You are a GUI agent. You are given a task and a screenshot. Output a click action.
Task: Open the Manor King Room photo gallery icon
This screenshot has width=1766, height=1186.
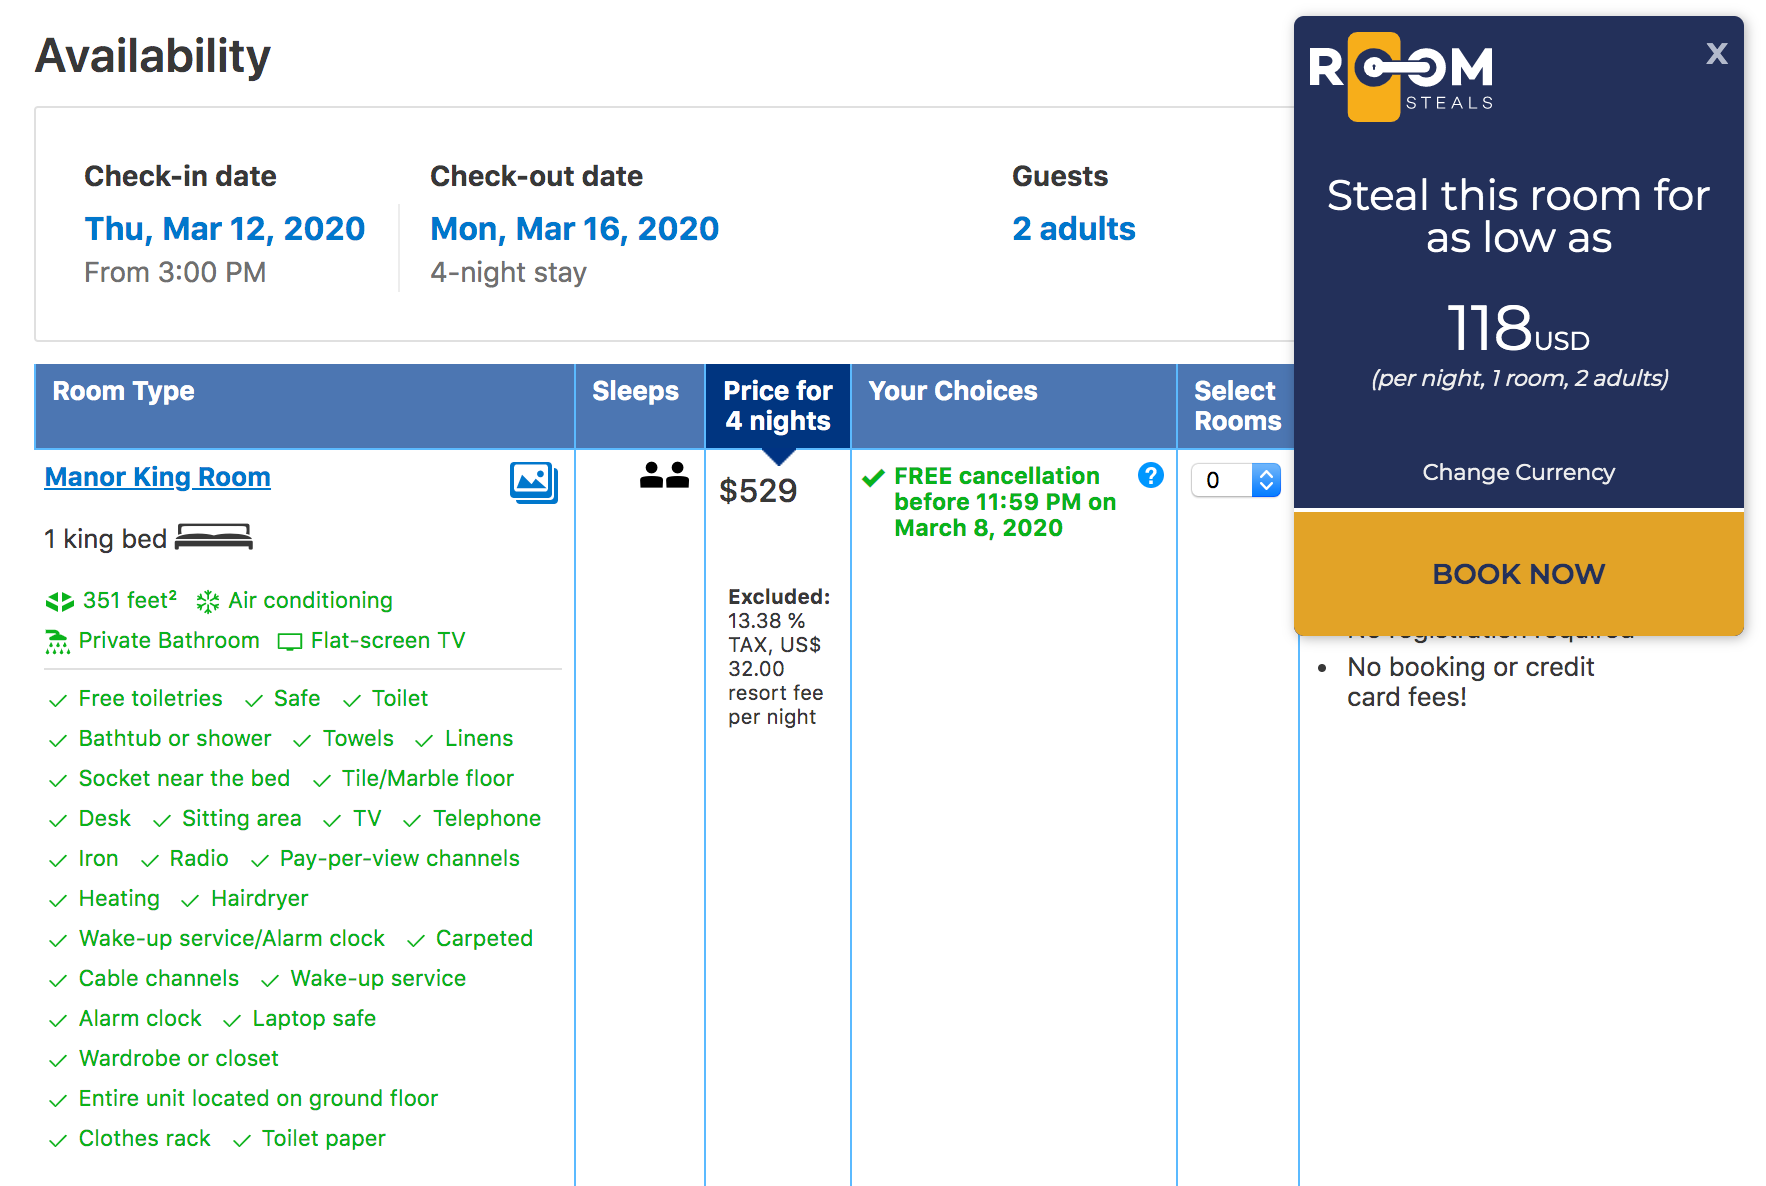[x=534, y=482]
